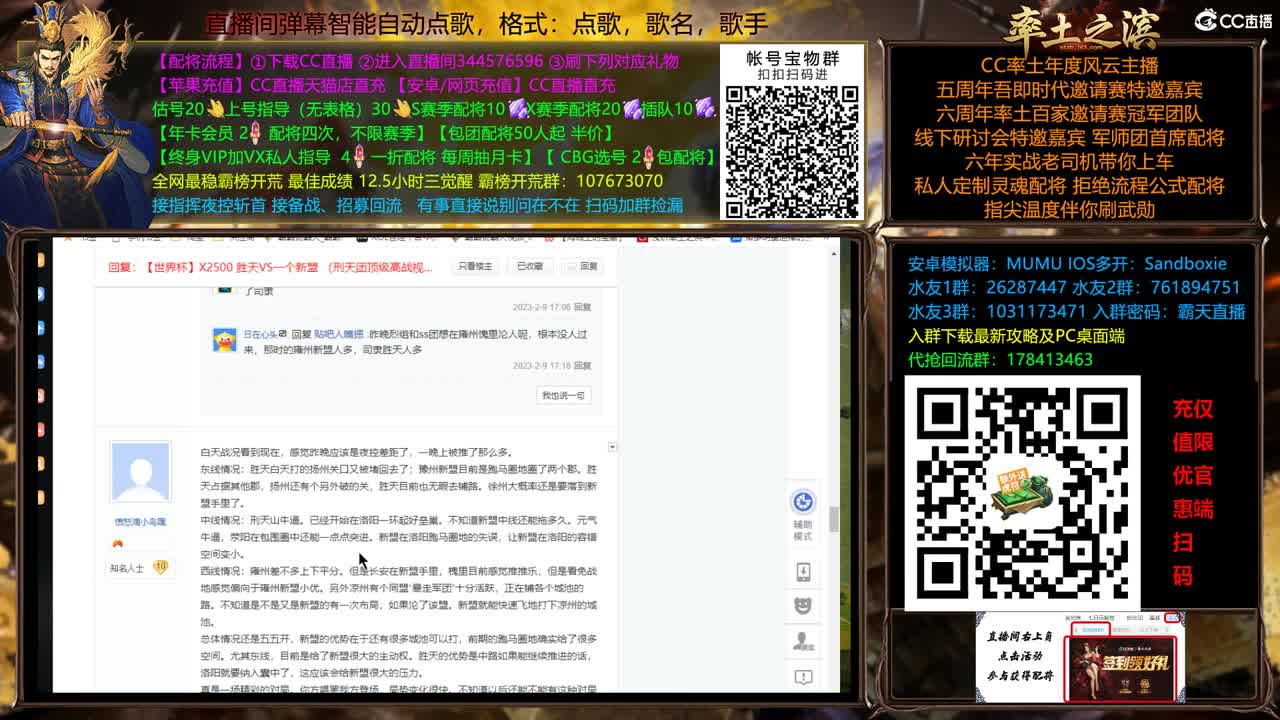Click the poster's username under the avatar
The width and height of the screenshot is (1280, 720).
(x=140, y=522)
